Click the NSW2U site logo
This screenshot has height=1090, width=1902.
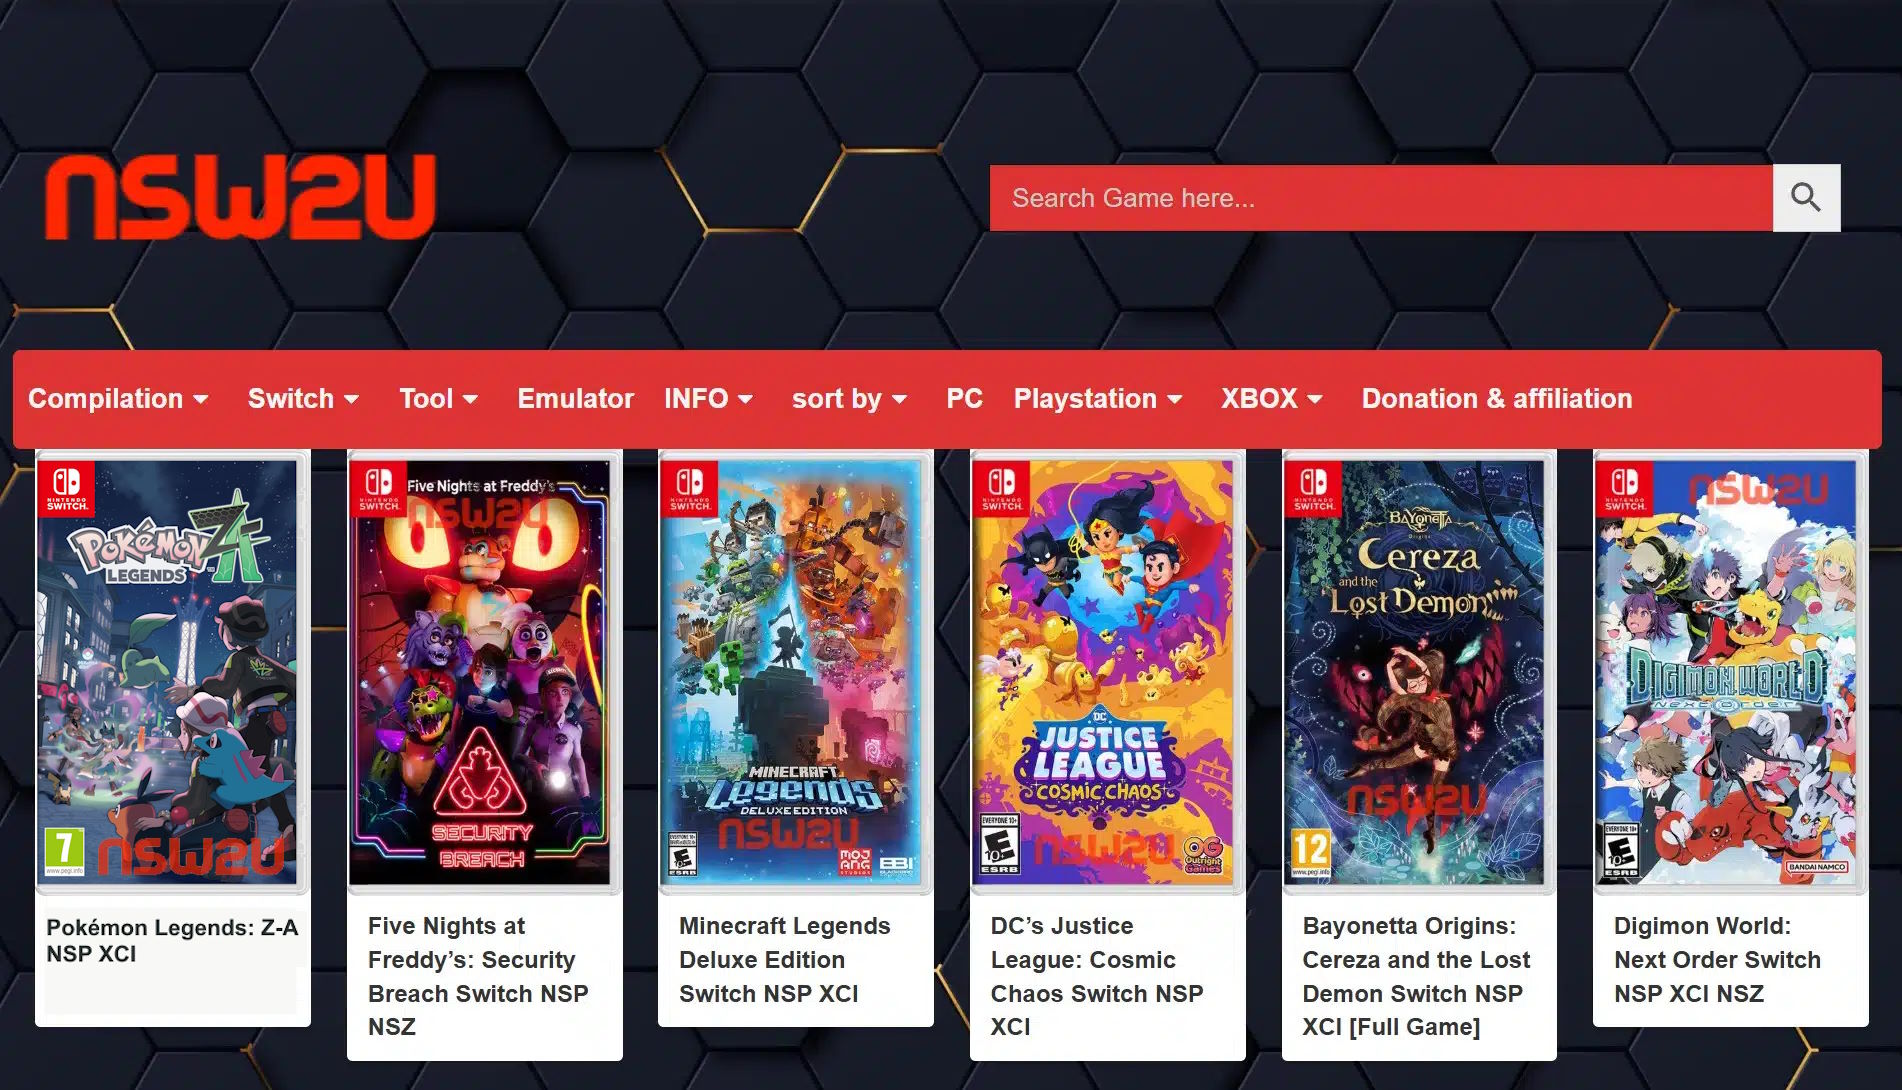241,197
